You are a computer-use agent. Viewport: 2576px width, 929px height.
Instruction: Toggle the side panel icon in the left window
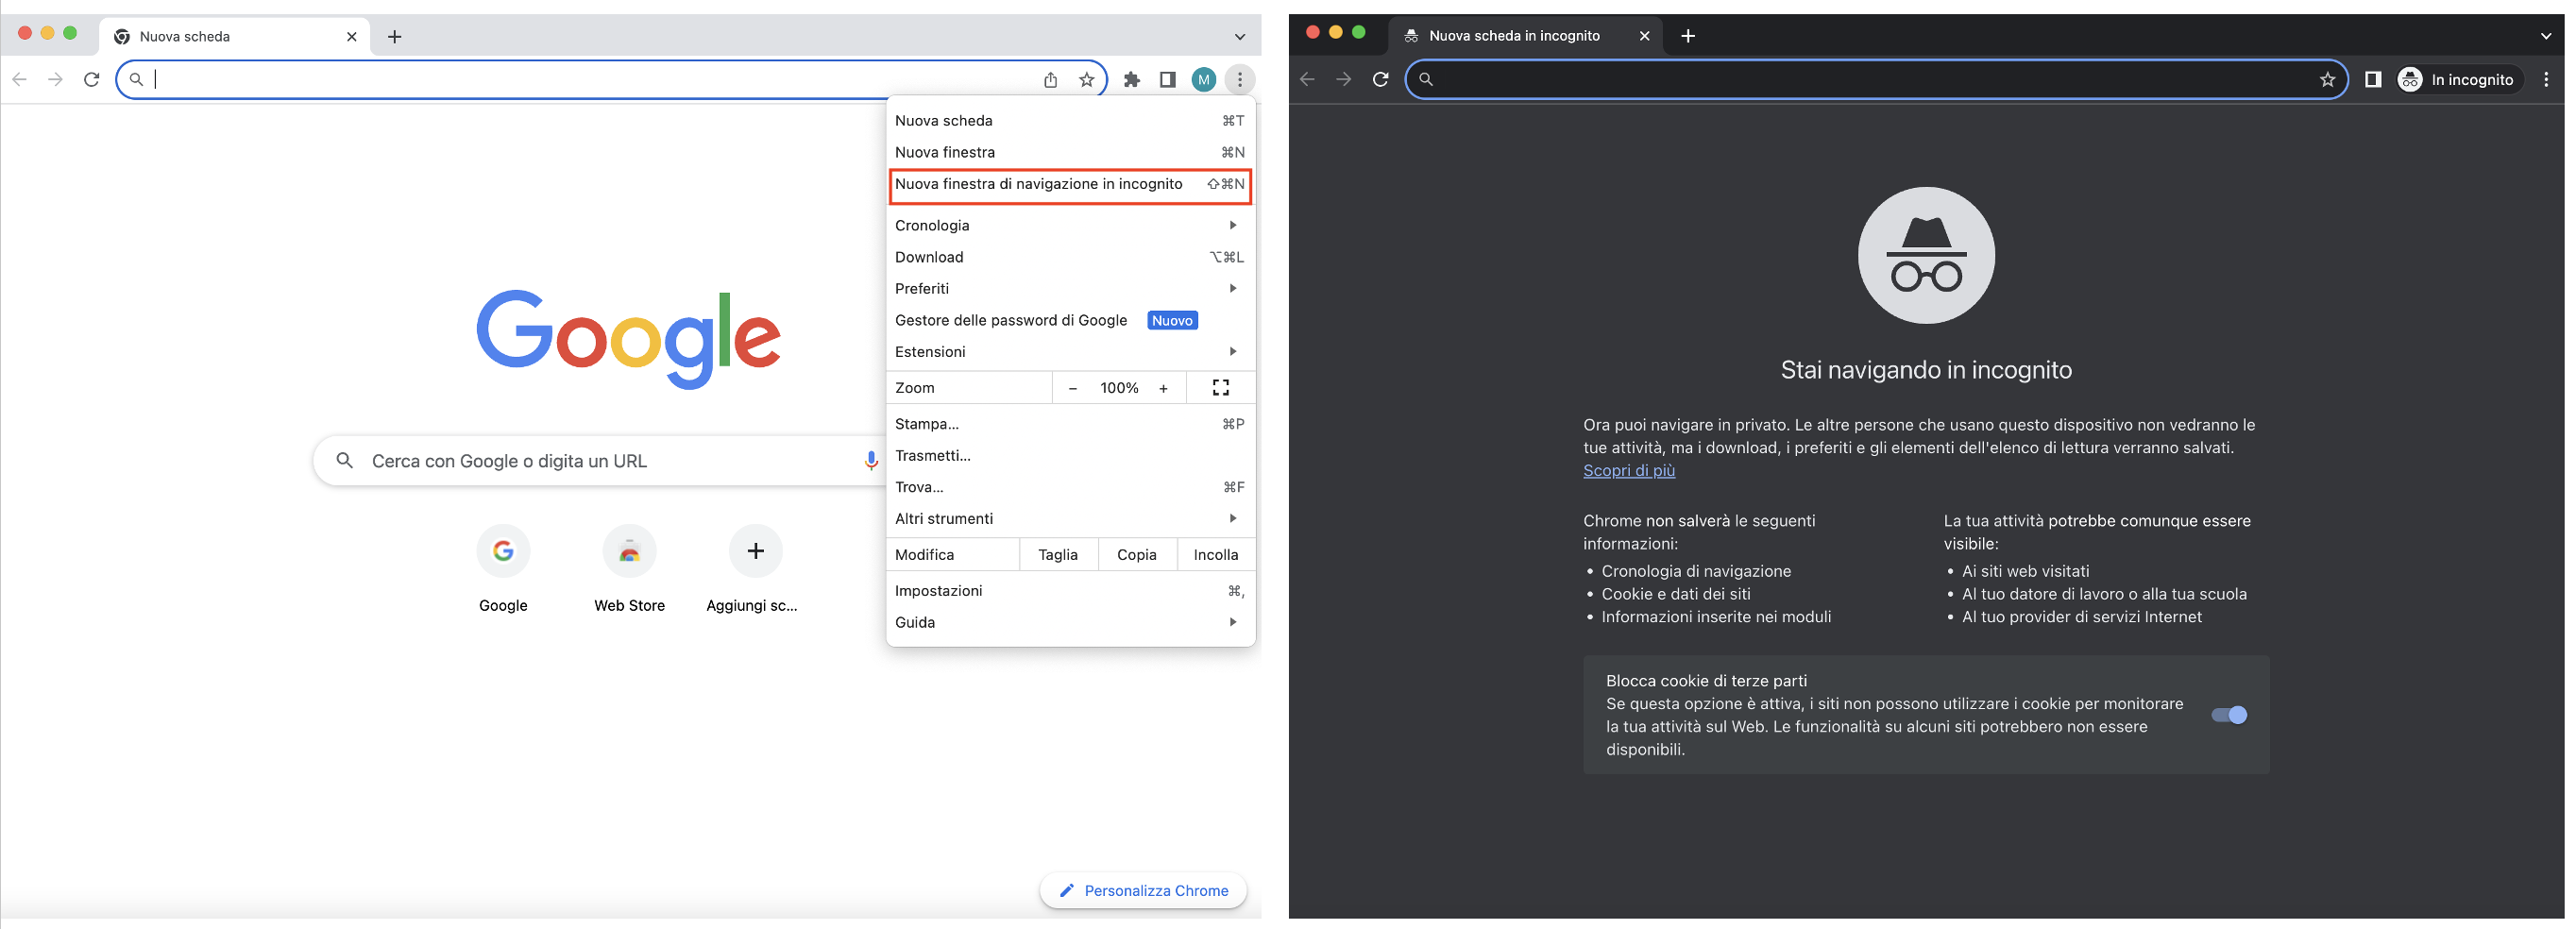[1167, 80]
